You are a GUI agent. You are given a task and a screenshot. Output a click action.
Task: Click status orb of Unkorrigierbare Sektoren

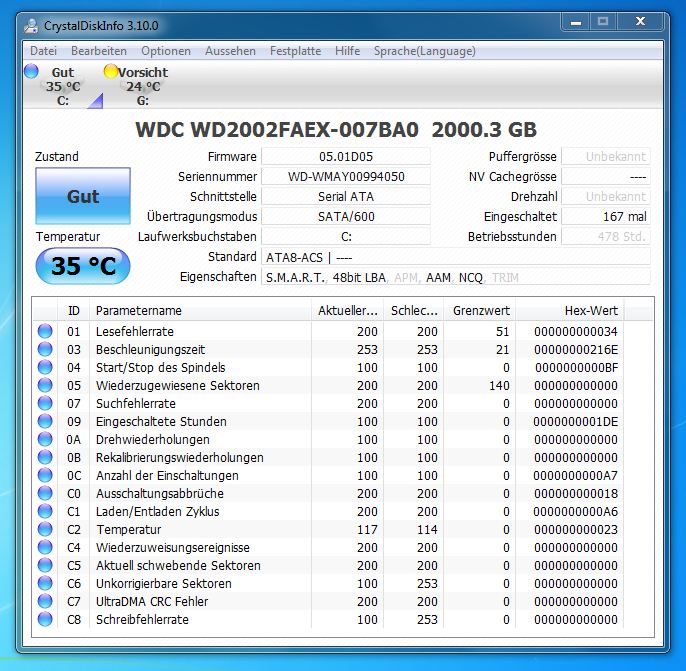pos(45,583)
